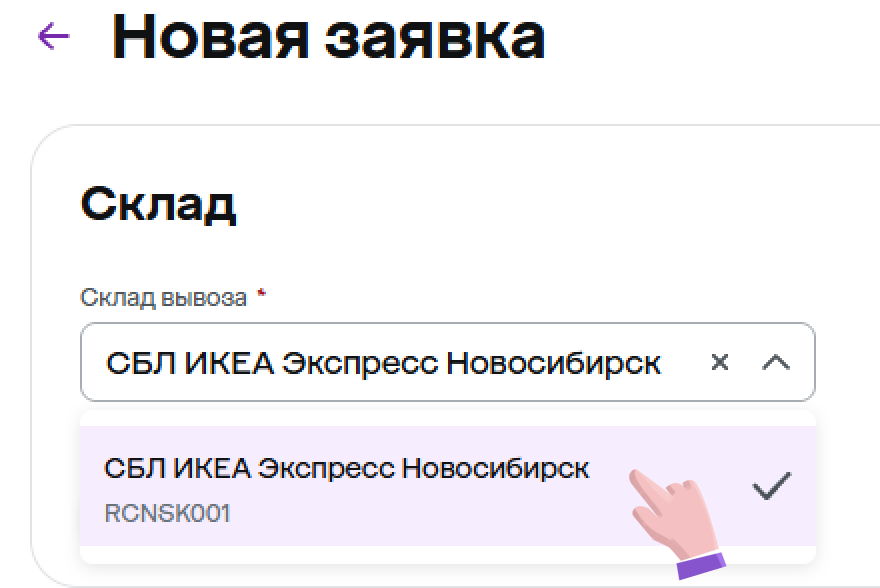Click the checkmark on the selected option
The height and width of the screenshot is (588, 880).
click(771, 487)
